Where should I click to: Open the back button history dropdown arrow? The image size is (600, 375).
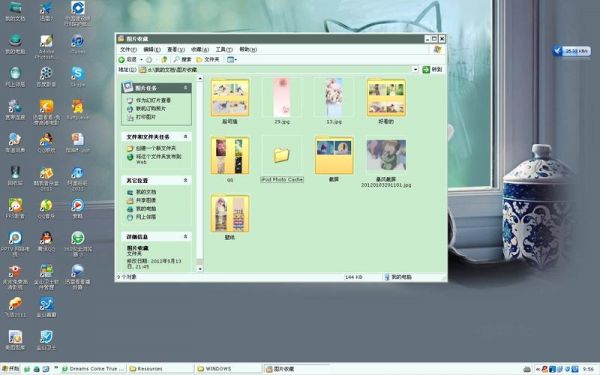coord(141,60)
